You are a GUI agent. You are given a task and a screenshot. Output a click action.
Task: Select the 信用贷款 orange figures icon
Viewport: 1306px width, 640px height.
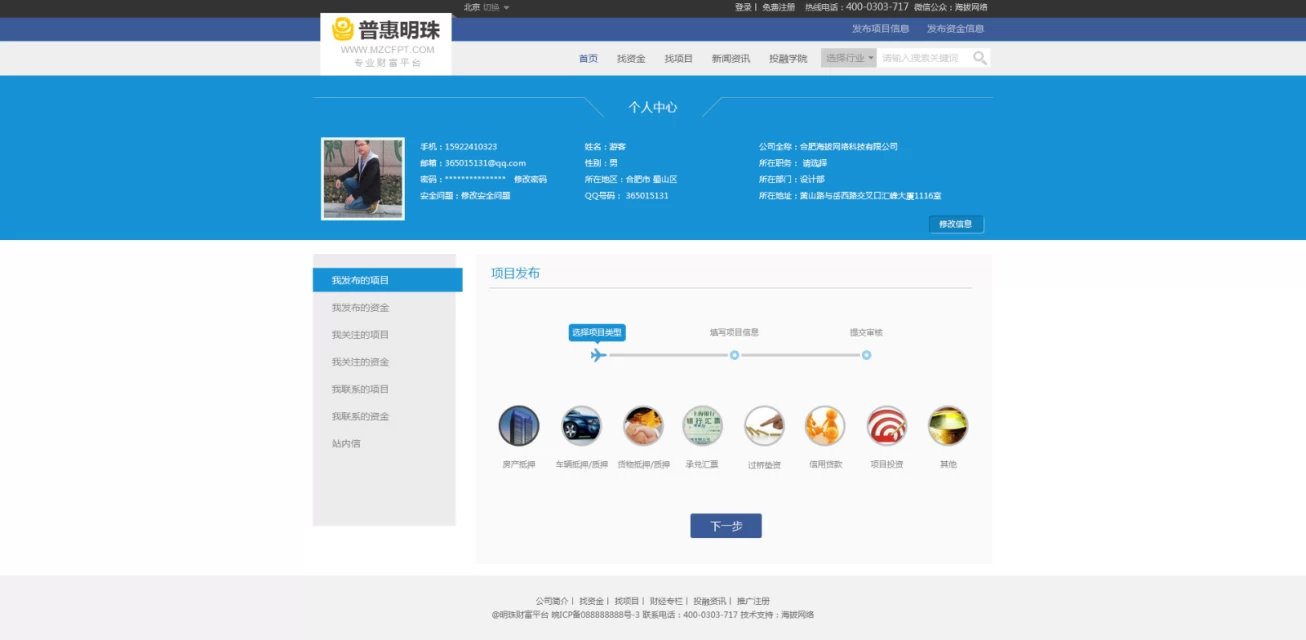(x=825, y=426)
